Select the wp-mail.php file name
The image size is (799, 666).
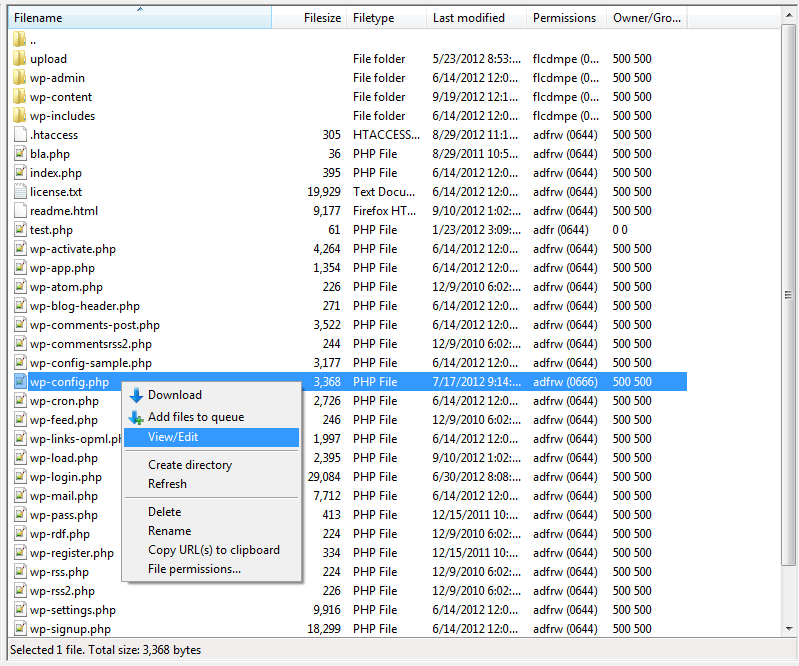pyautogui.click(x=64, y=496)
